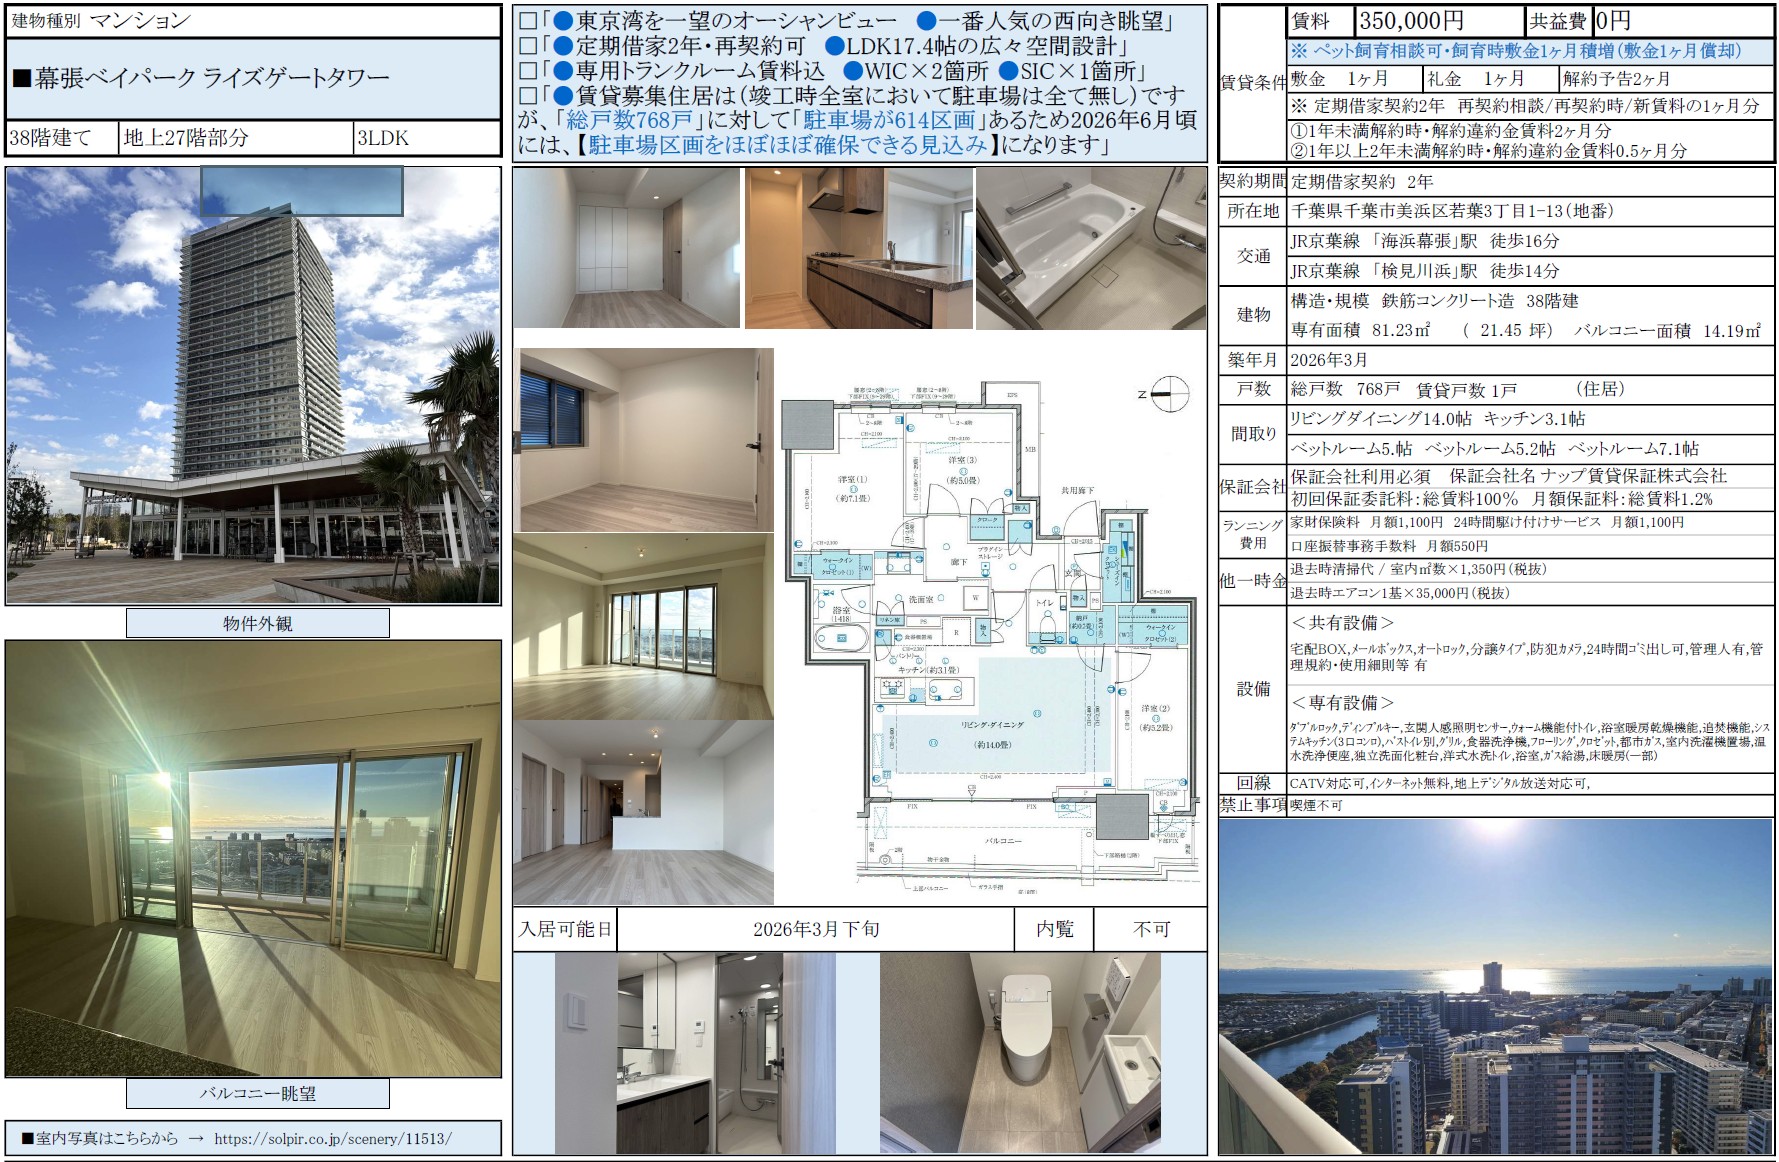Click the バルコニー眺望 caption label
This screenshot has height=1162, width=1779.
[257, 1094]
